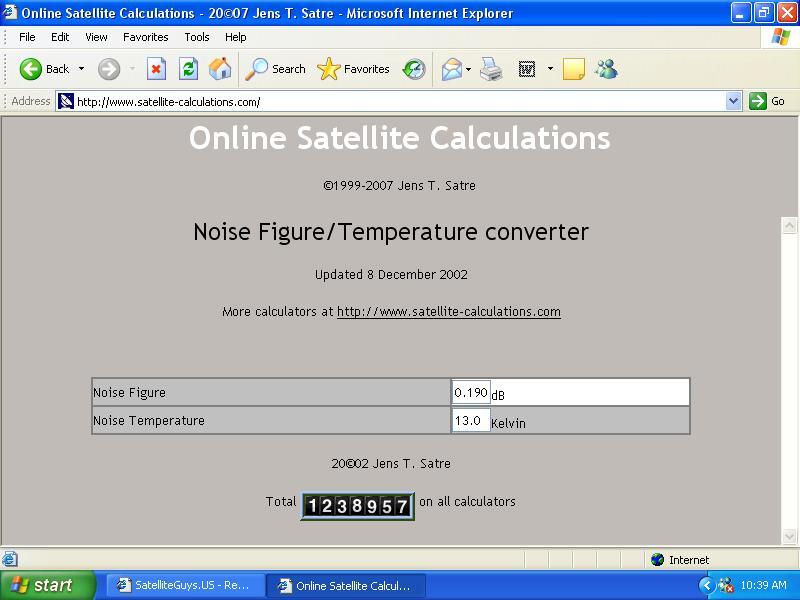Open Favorites star button
The width and height of the screenshot is (800, 600).
point(353,69)
